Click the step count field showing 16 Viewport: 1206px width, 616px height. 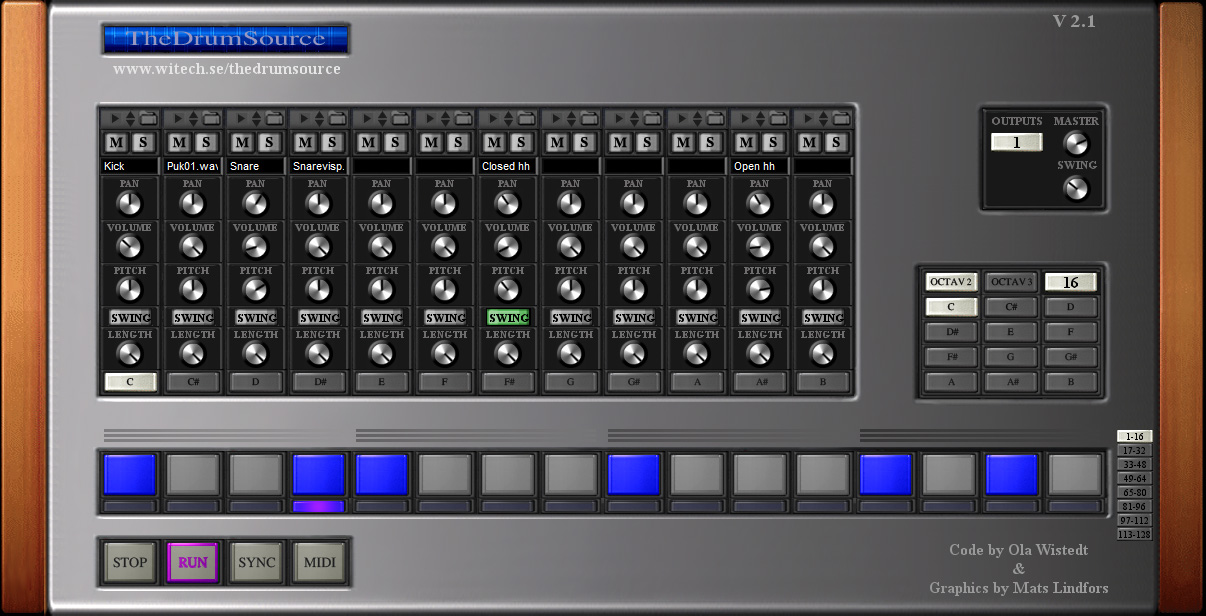pos(1070,282)
